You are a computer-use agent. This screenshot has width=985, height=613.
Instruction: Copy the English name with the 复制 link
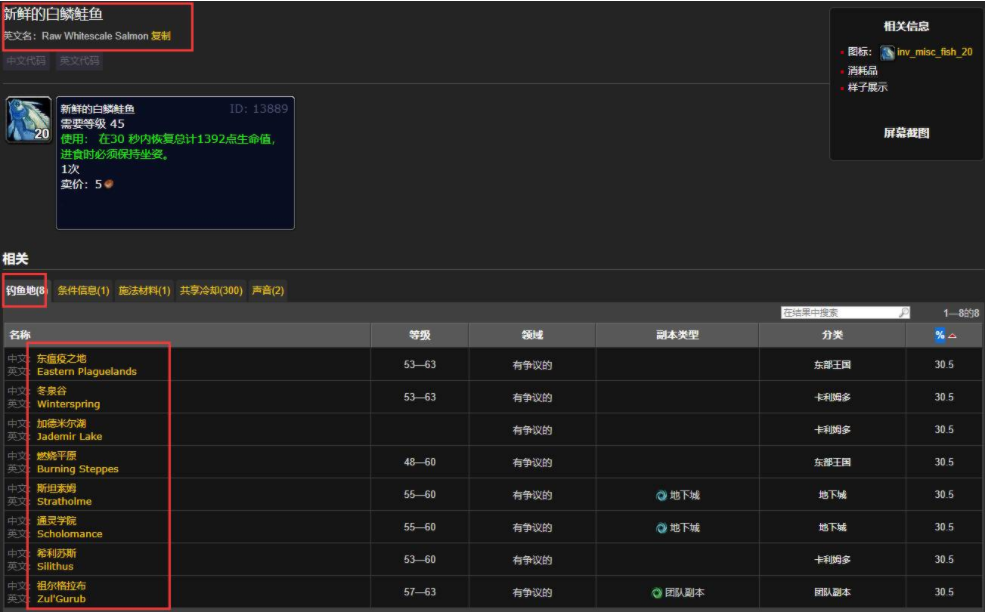(x=161, y=36)
